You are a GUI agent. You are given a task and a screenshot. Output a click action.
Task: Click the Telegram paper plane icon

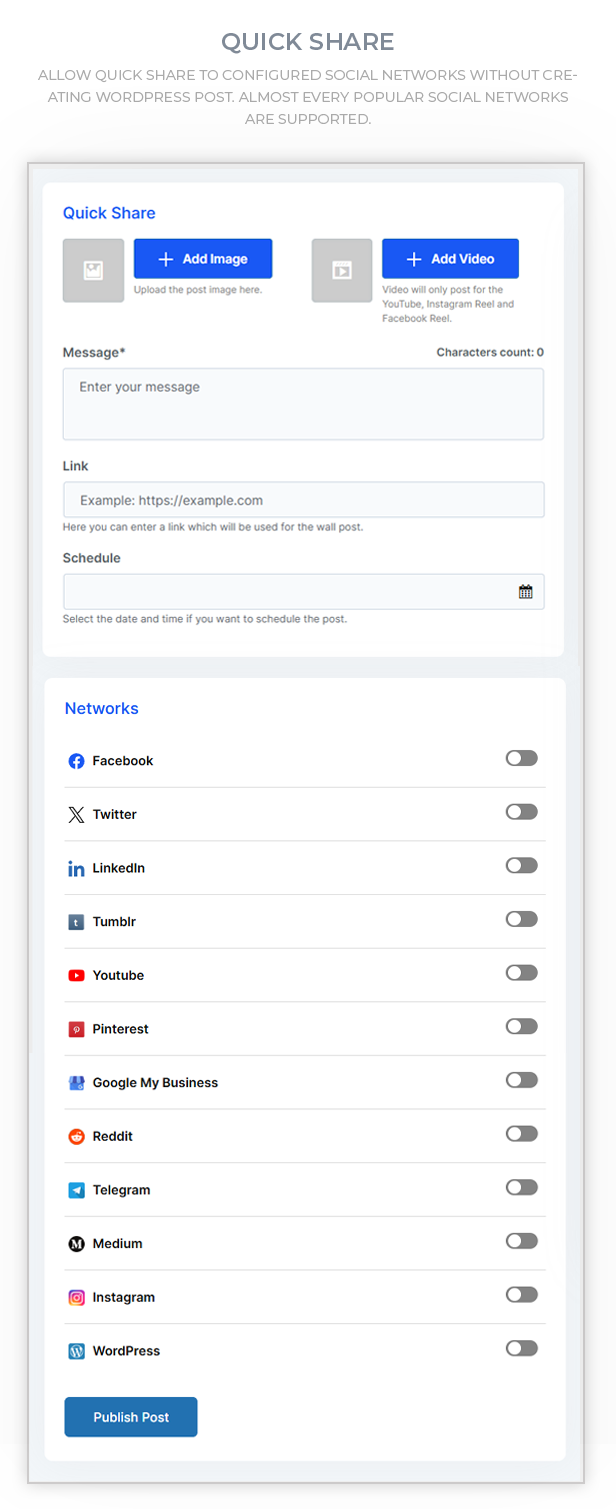pyautogui.click(x=76, y=1190)
